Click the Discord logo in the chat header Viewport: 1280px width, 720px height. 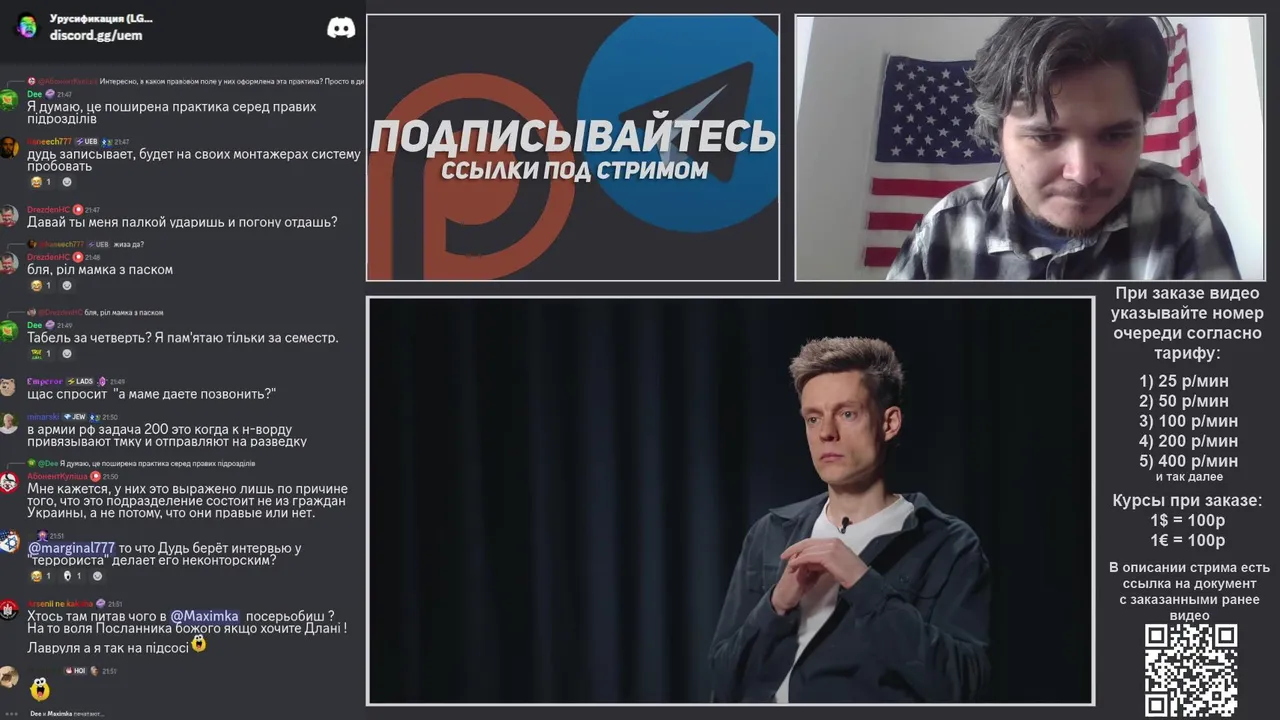tap(341, 28)
